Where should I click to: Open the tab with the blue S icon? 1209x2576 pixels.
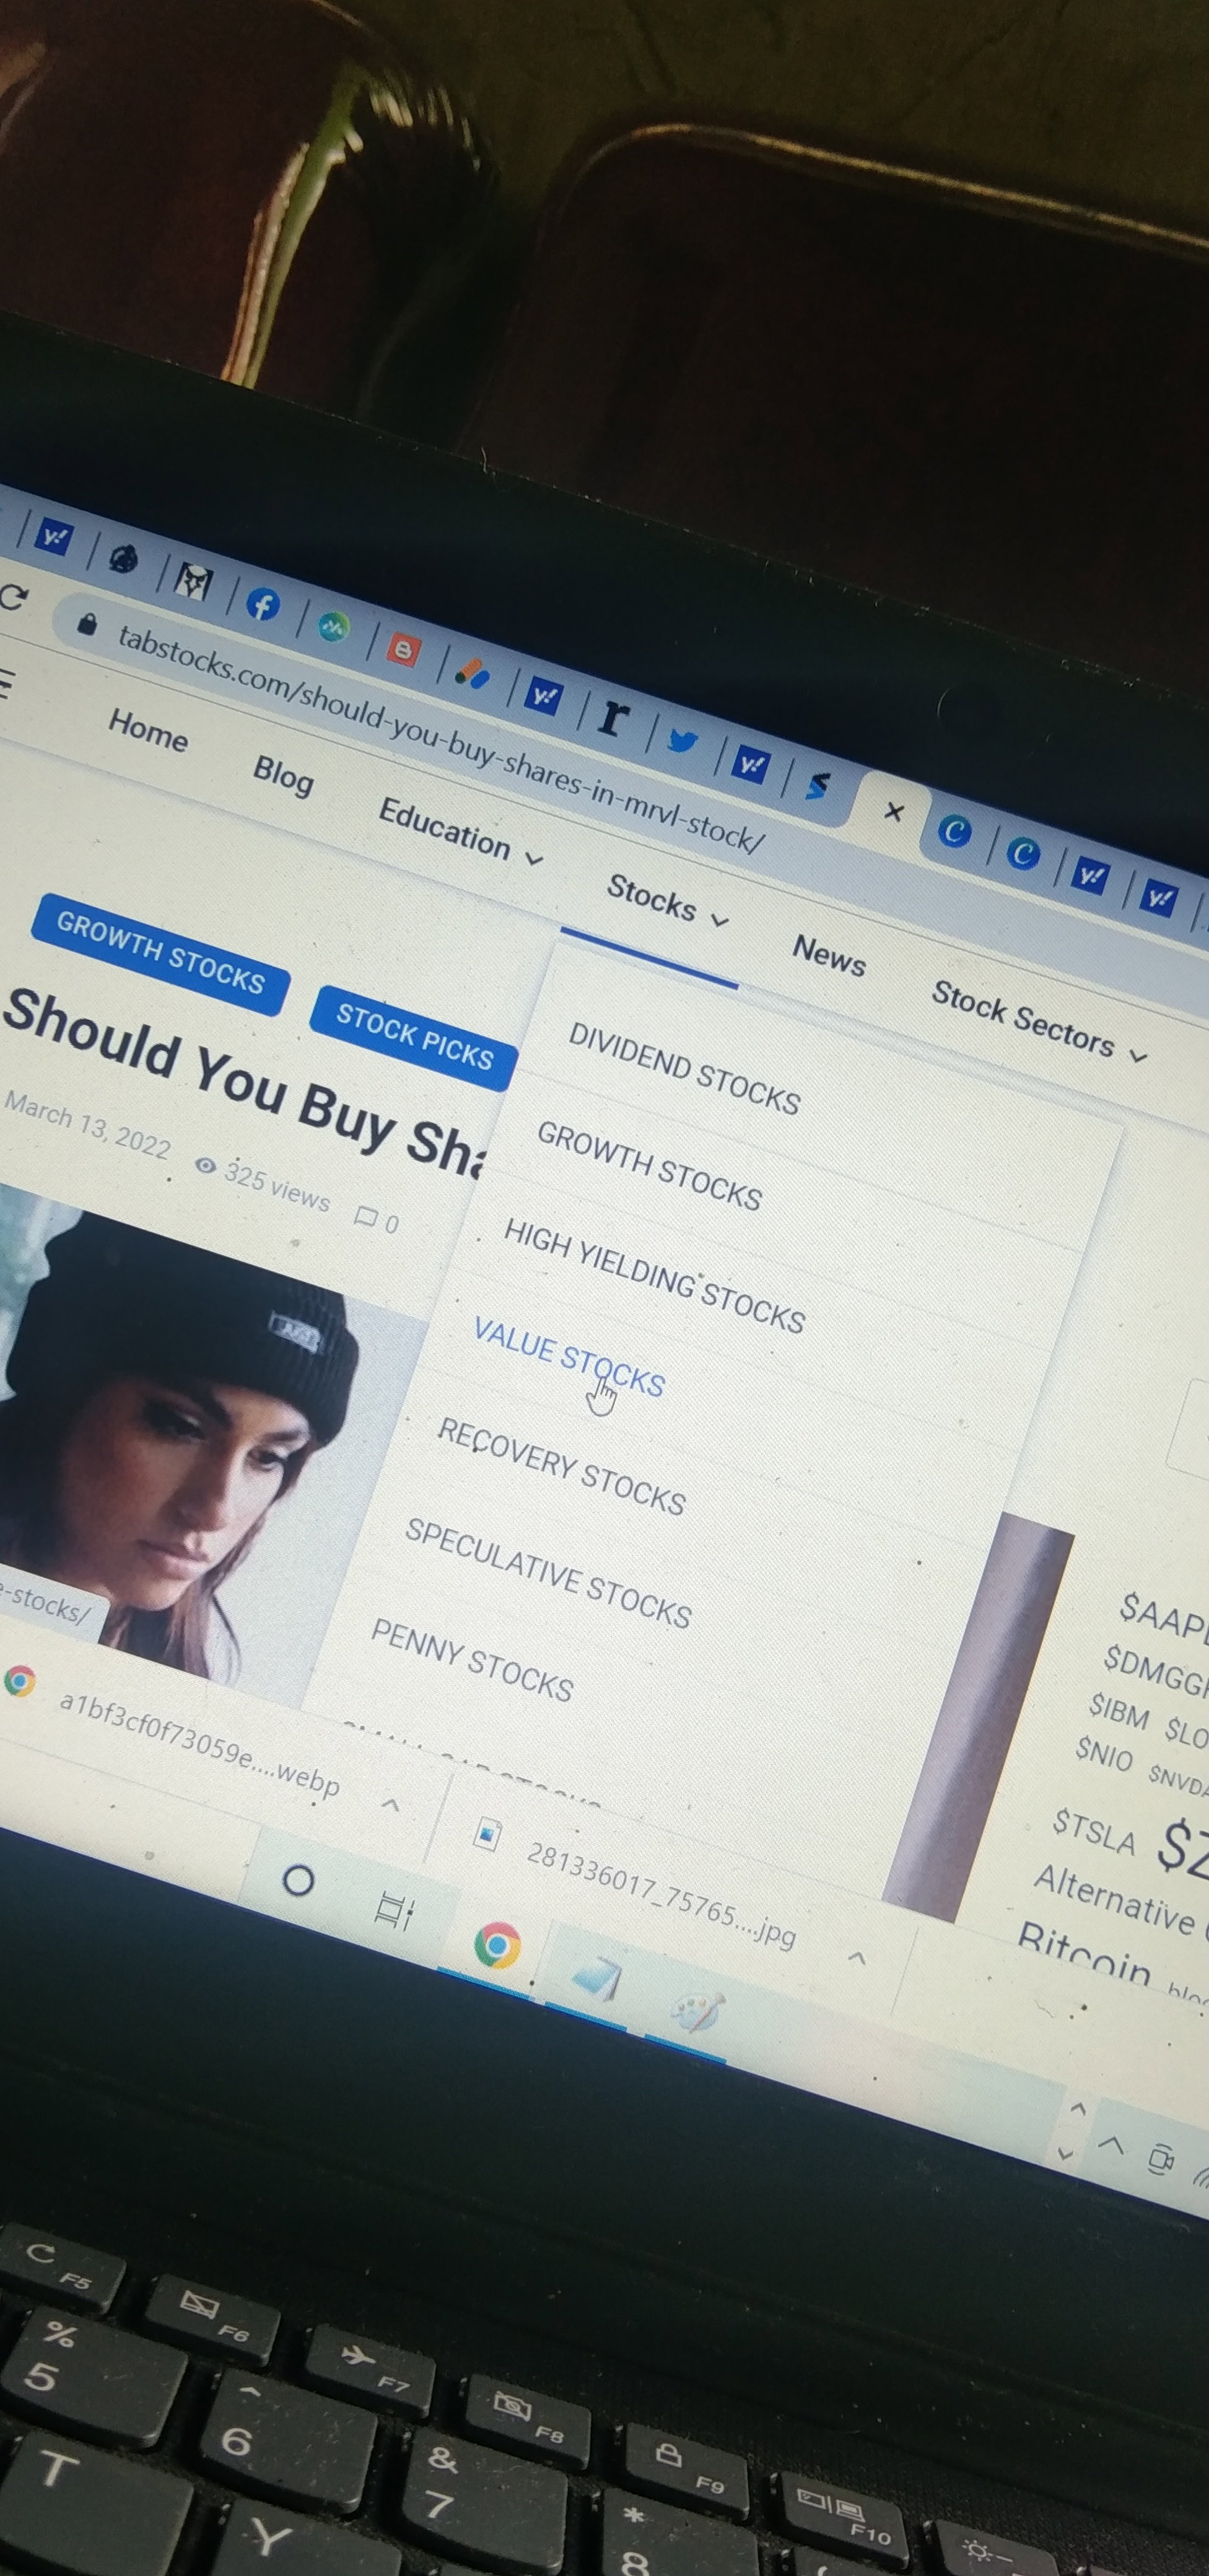point(818,786)
